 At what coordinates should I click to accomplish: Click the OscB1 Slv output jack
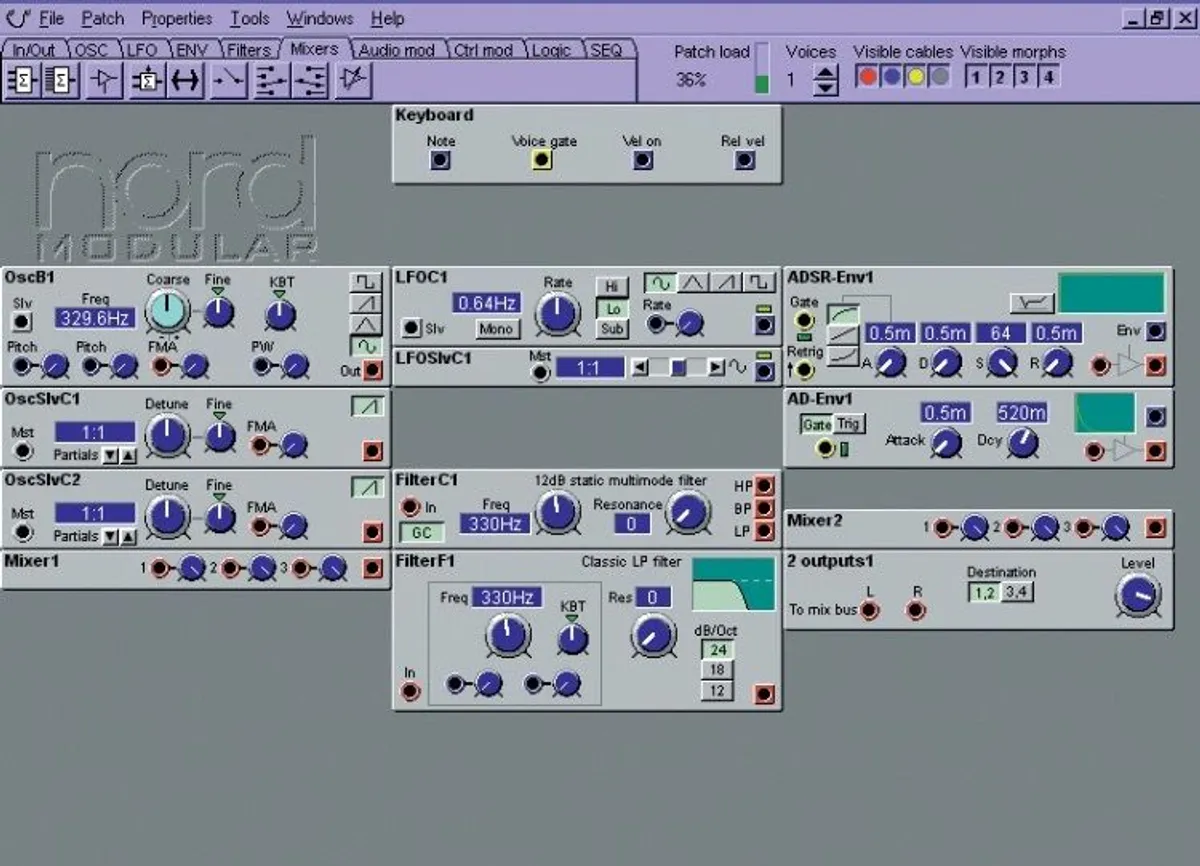22,322
